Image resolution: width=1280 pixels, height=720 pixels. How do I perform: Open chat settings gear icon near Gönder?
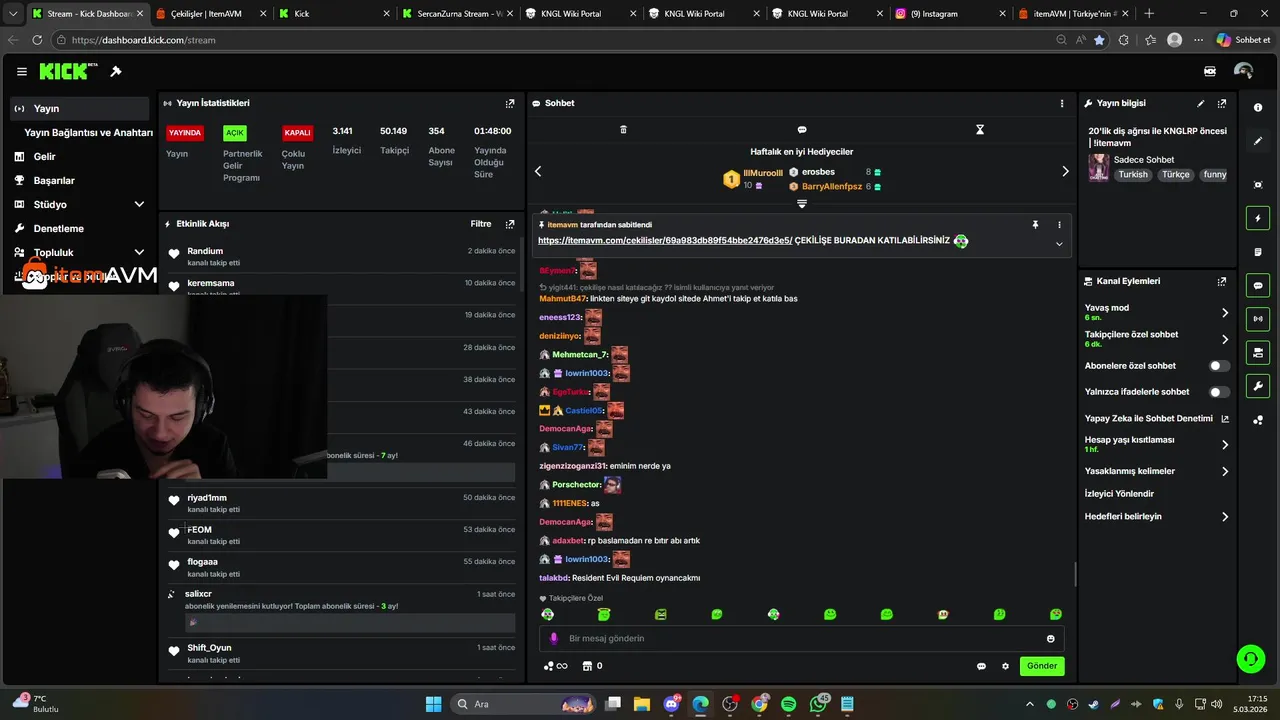click(1005, 666)
